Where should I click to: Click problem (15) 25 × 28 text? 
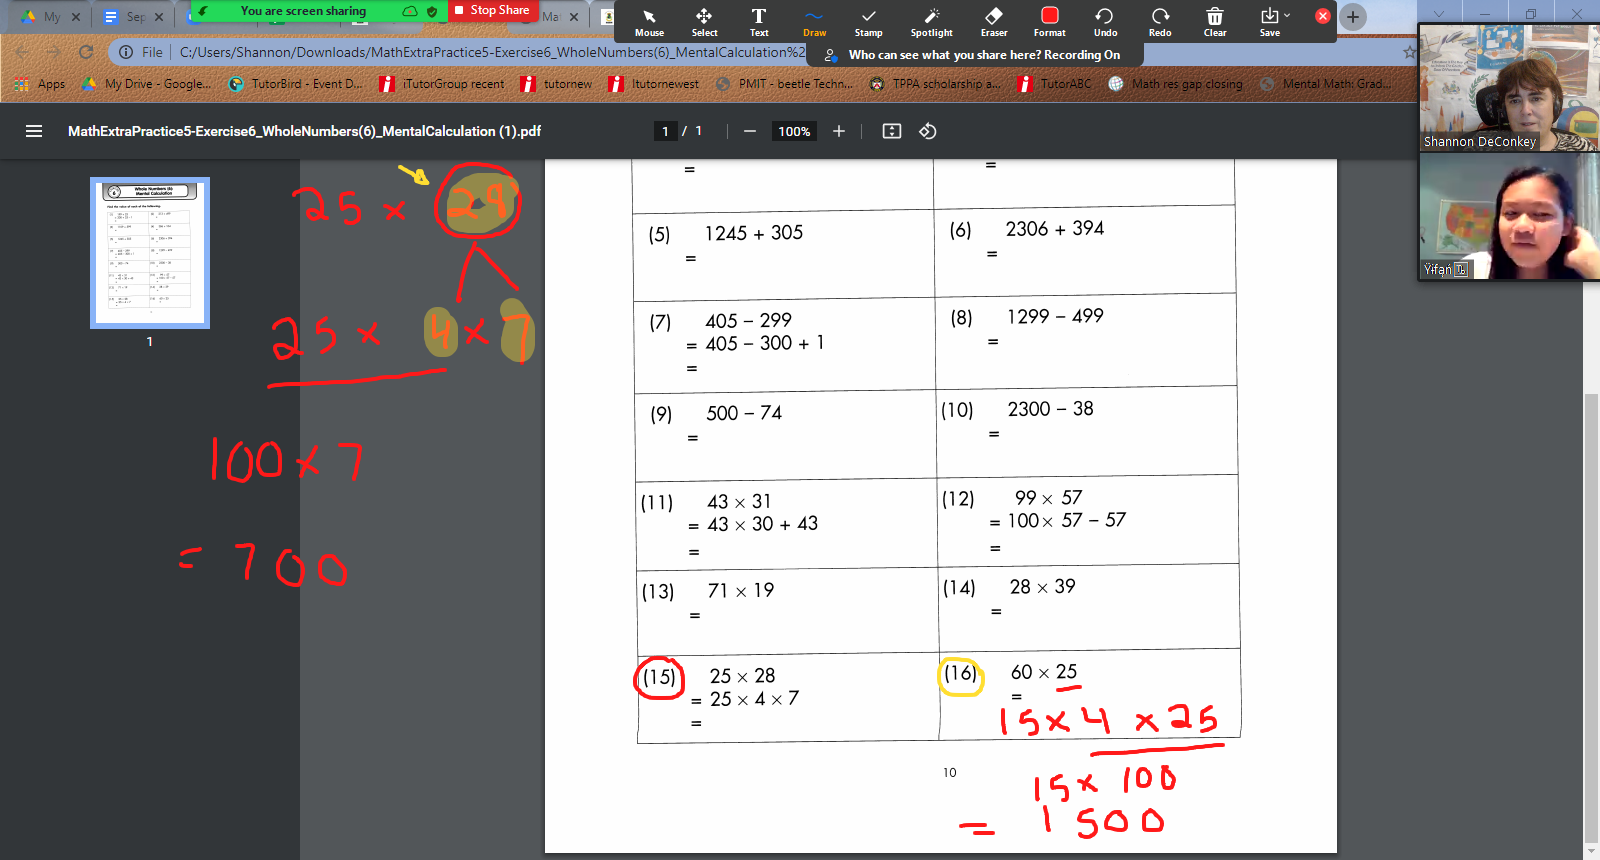[742, 676]
